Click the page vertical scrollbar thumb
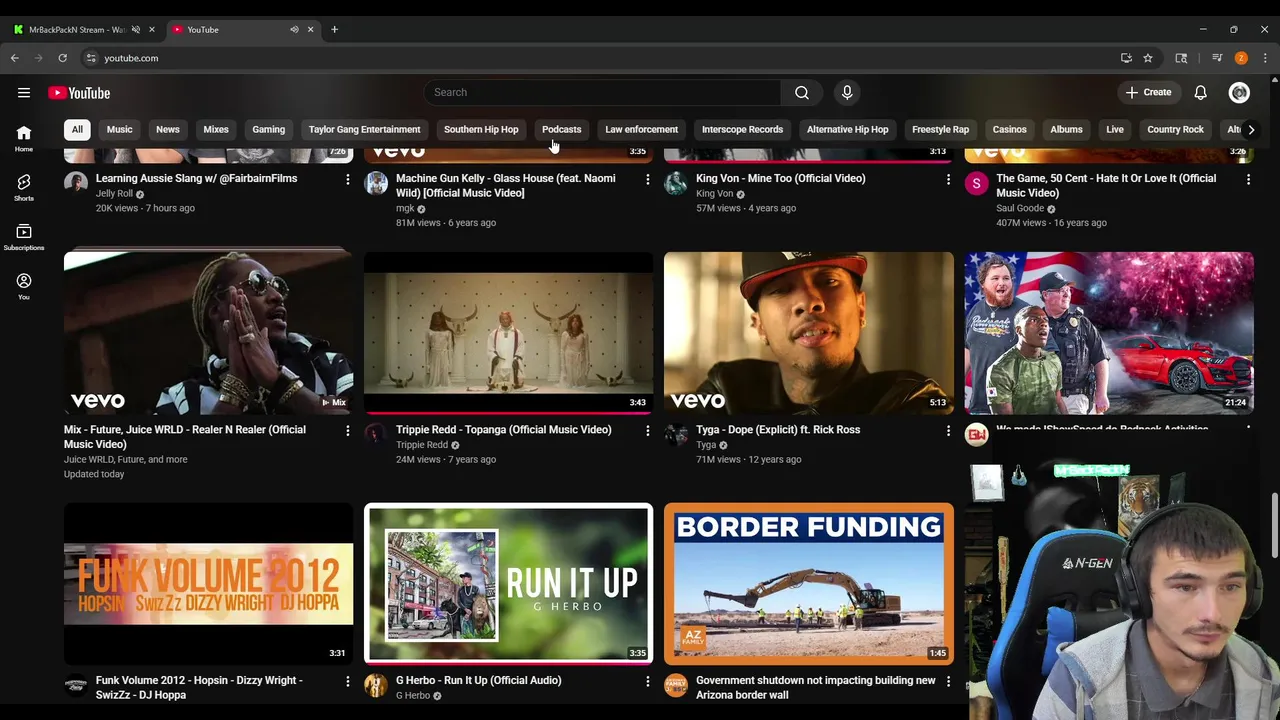This screenshot has height=720, width=1280. [1274, 526]
